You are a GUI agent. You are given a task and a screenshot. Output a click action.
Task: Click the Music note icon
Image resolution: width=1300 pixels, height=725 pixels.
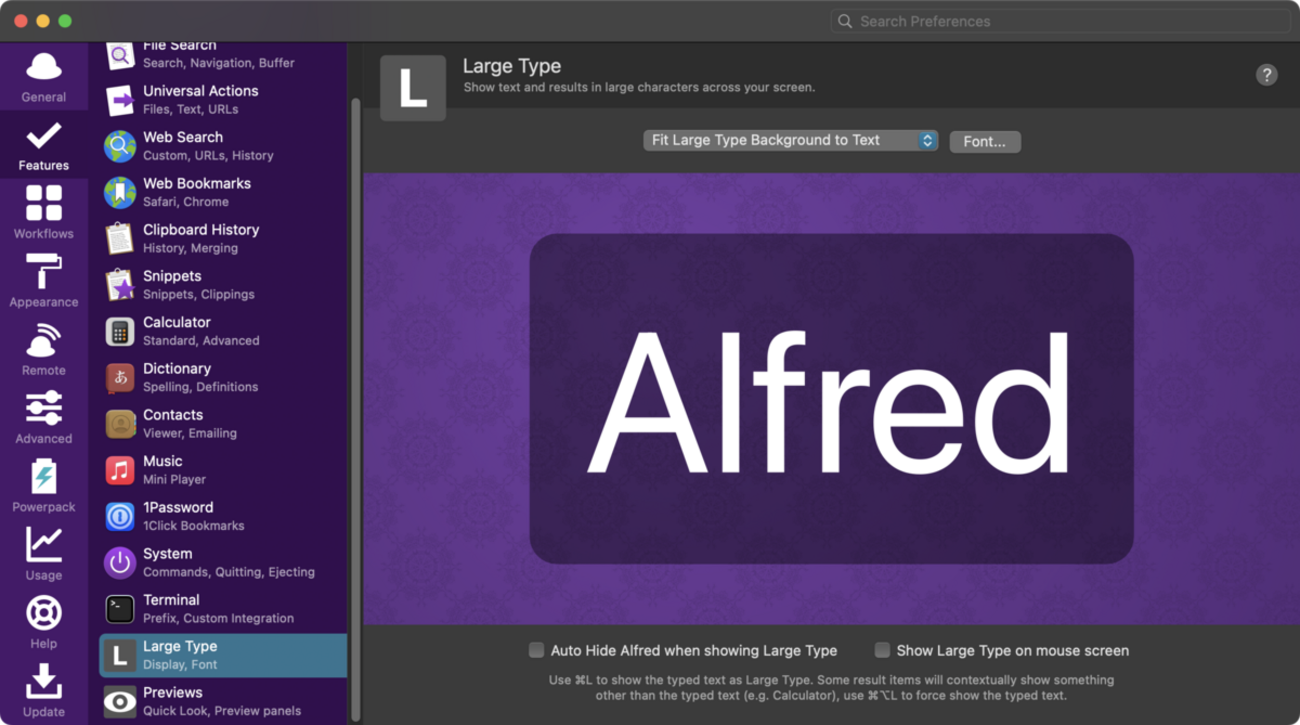tap(120, 470)
